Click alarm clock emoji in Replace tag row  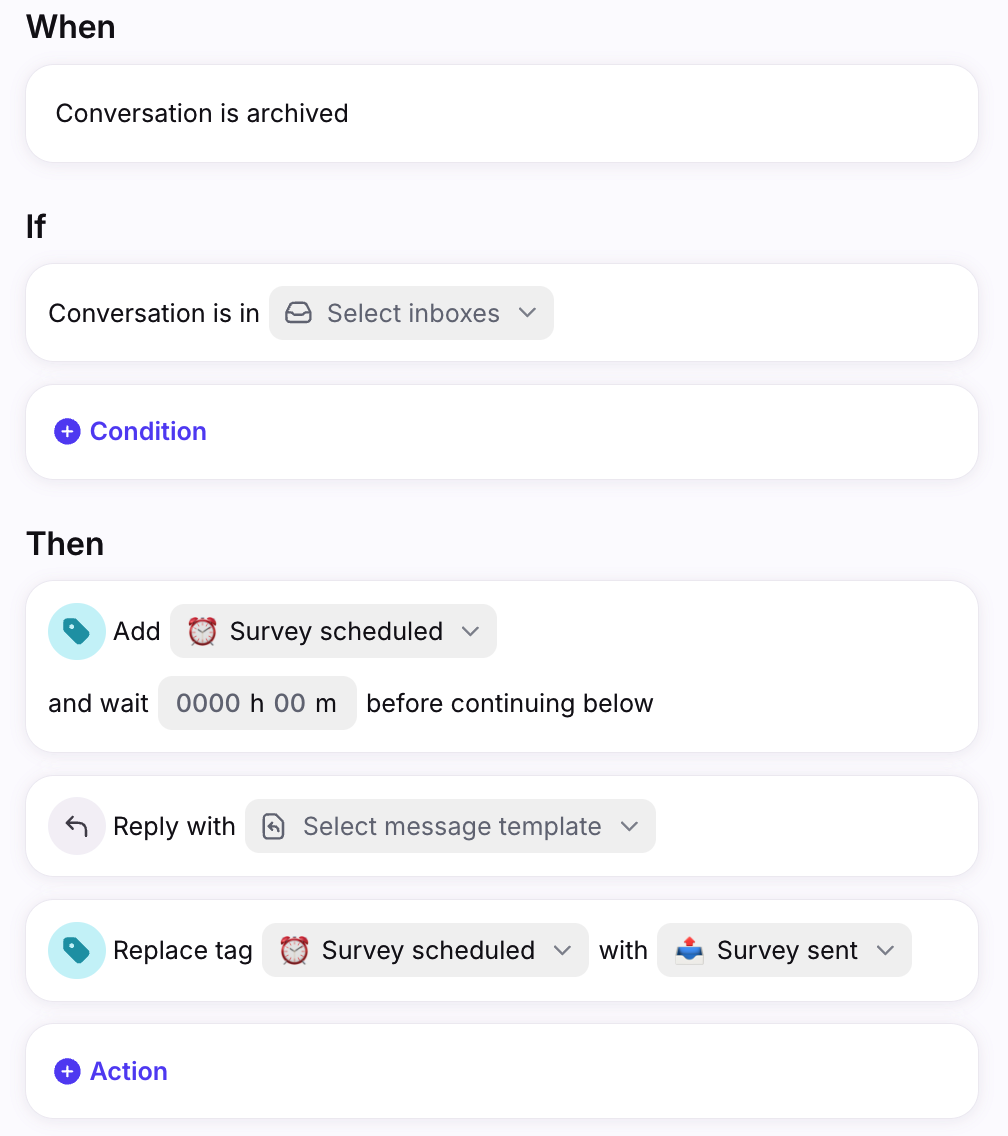(x=294, y=950)
